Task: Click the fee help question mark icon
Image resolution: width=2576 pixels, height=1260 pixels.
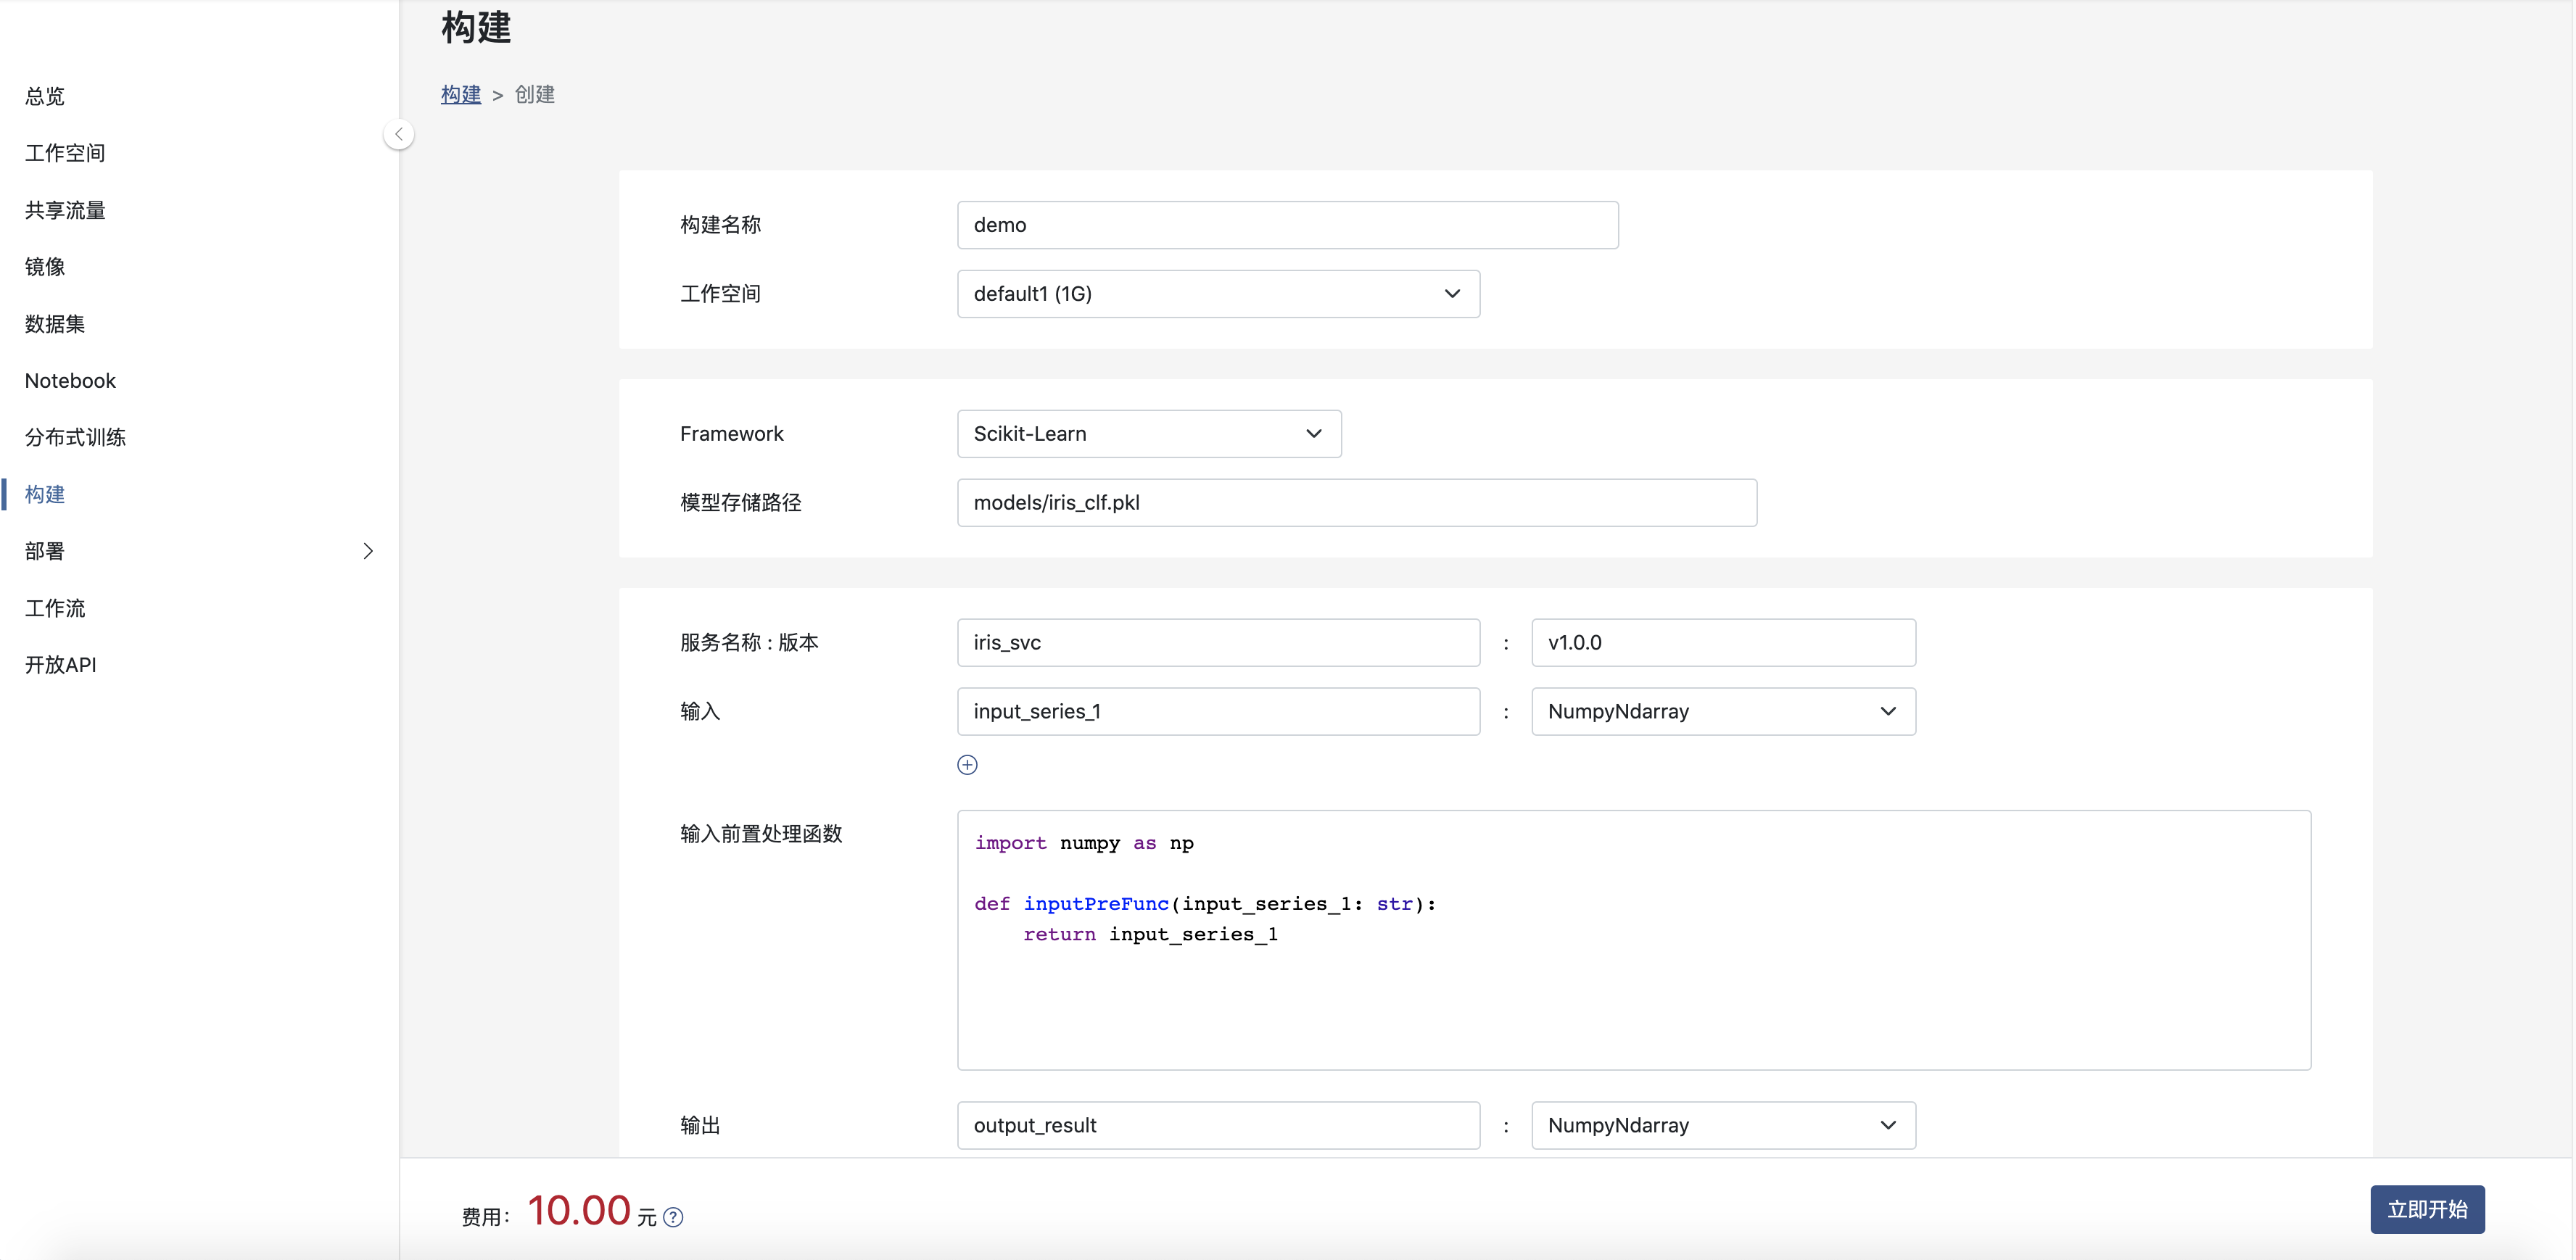Action: tap(674, 1217)
